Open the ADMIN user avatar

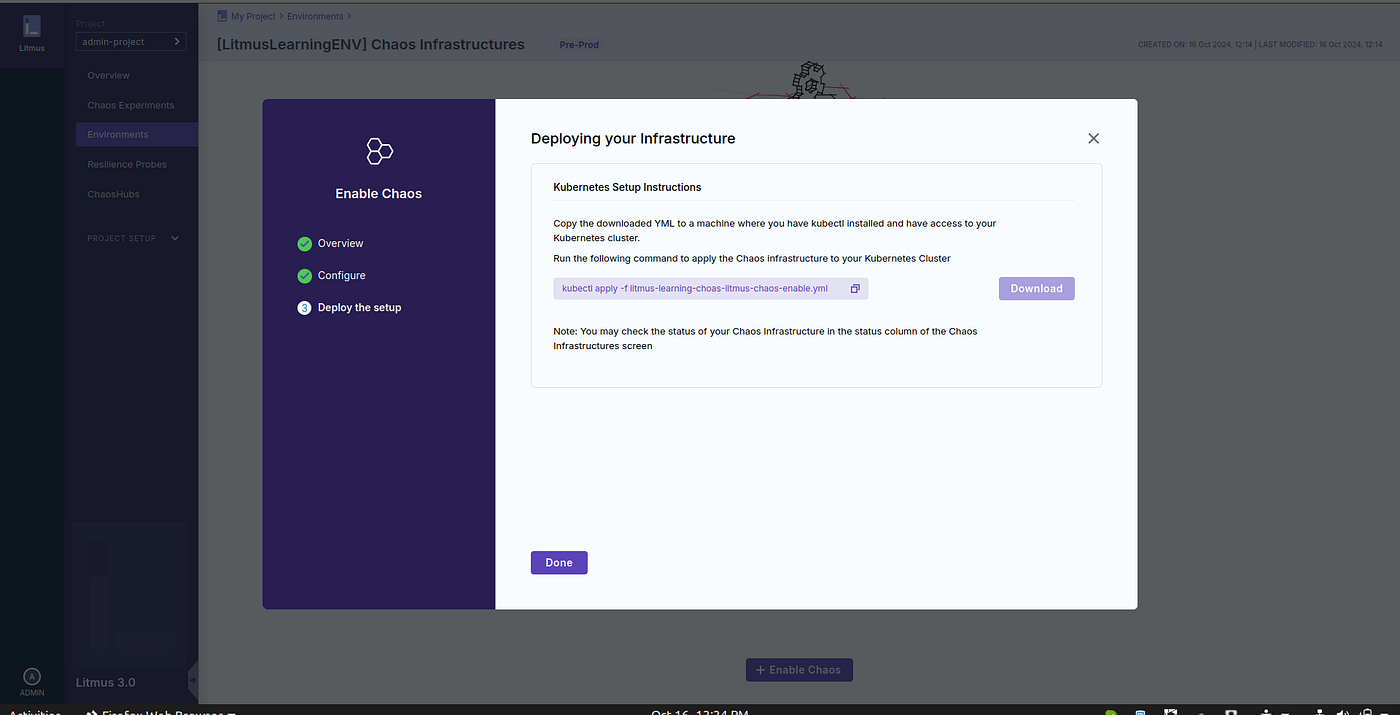(32, 676)
